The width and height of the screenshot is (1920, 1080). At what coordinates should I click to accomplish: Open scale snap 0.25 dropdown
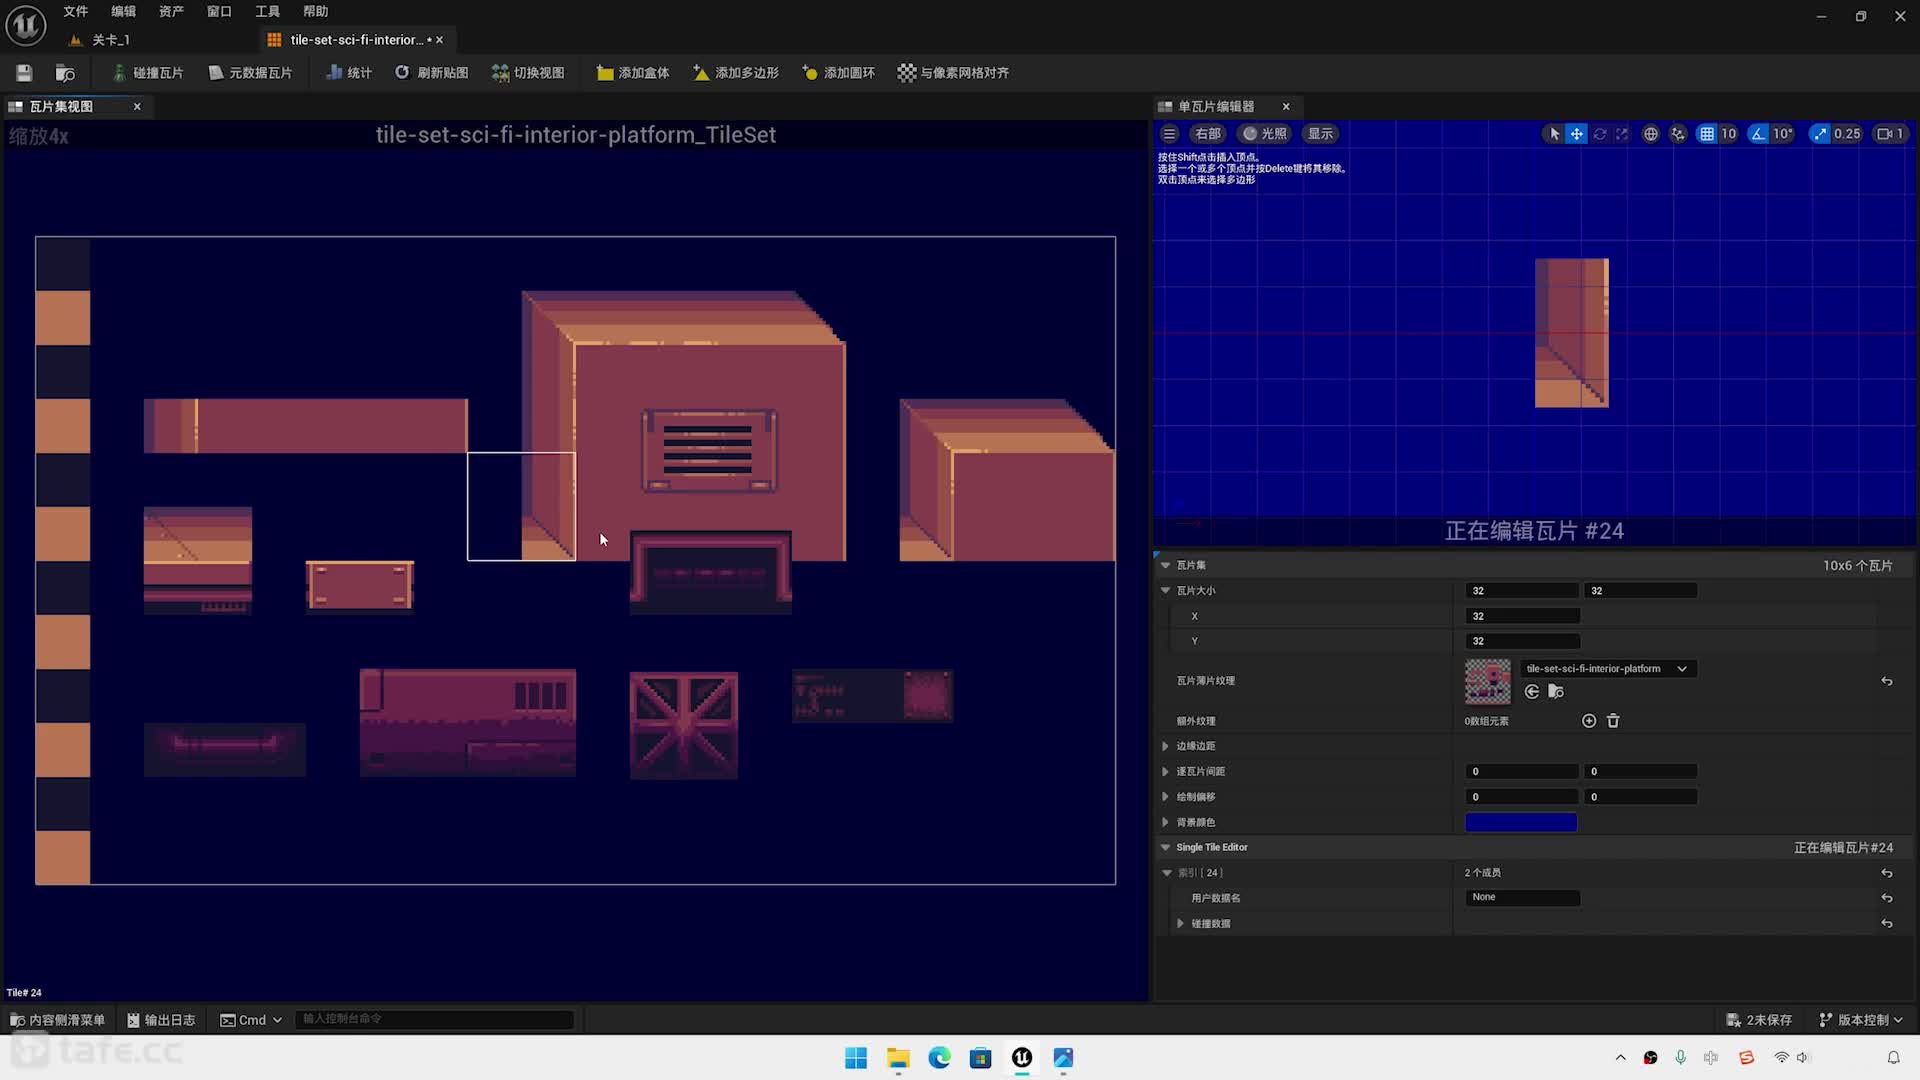pyautogui.click(x=1847, y=134)
